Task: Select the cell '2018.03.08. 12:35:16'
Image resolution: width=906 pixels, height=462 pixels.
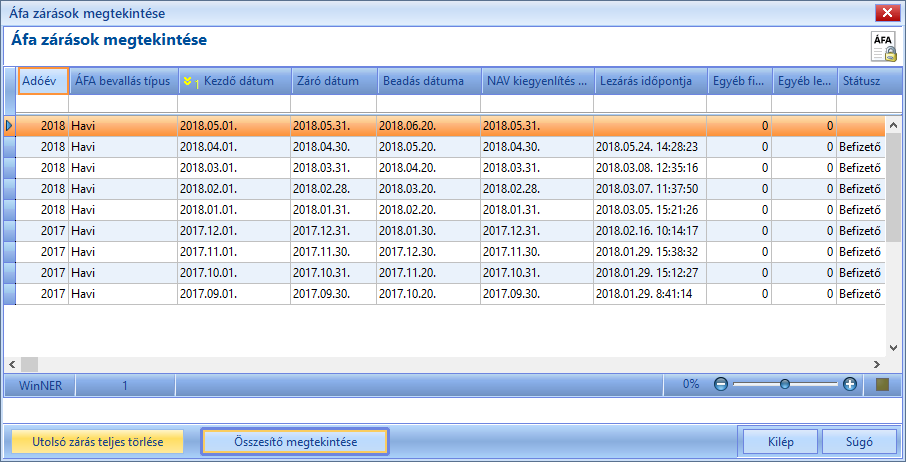Action: coord(650,168)
